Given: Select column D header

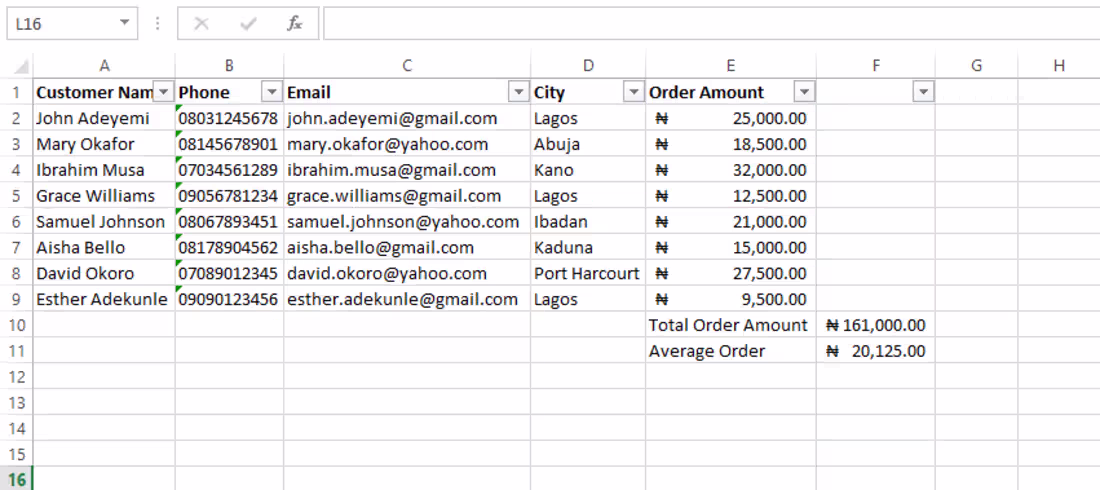Looking at the screenshot, I should click(588, 66).
